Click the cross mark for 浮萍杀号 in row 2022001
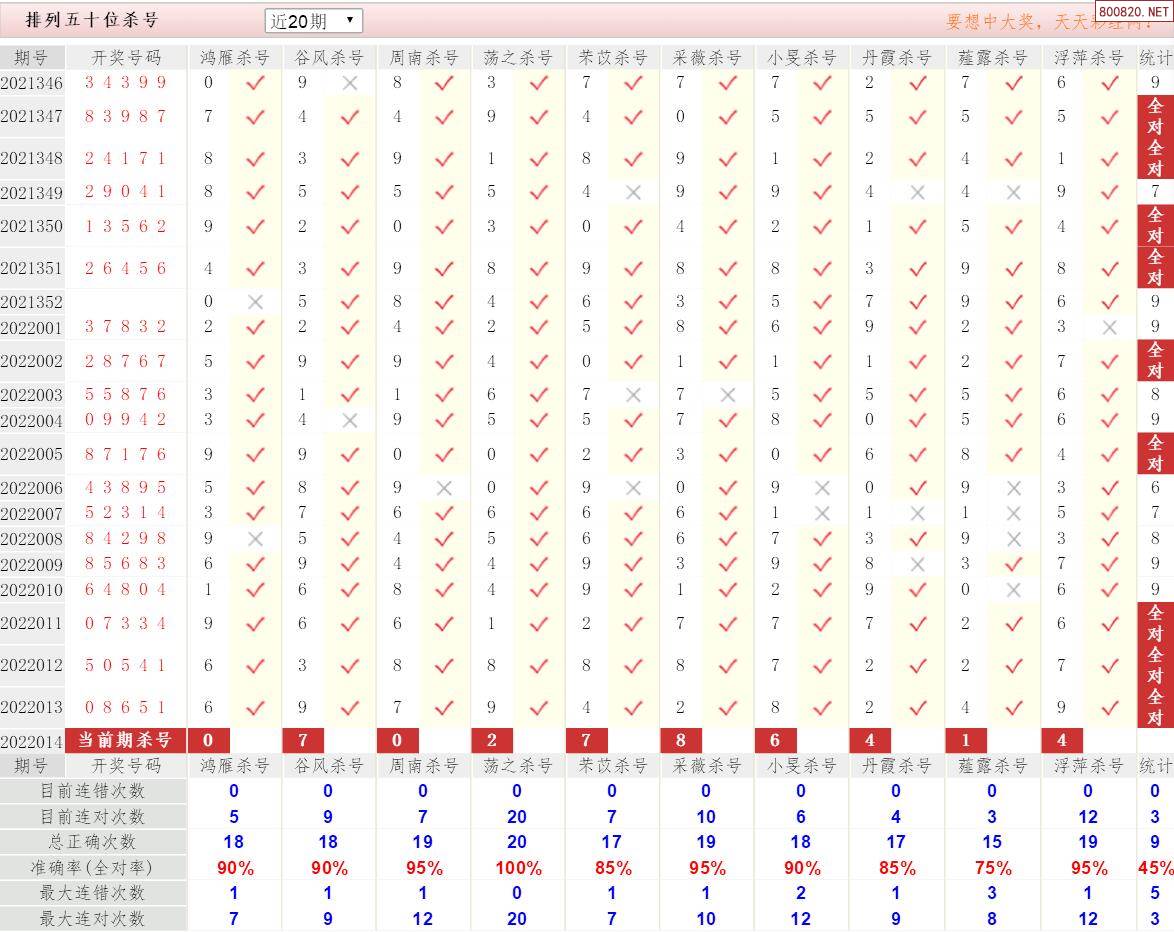Screen dimensions: 1174x932 [1109, 327]
